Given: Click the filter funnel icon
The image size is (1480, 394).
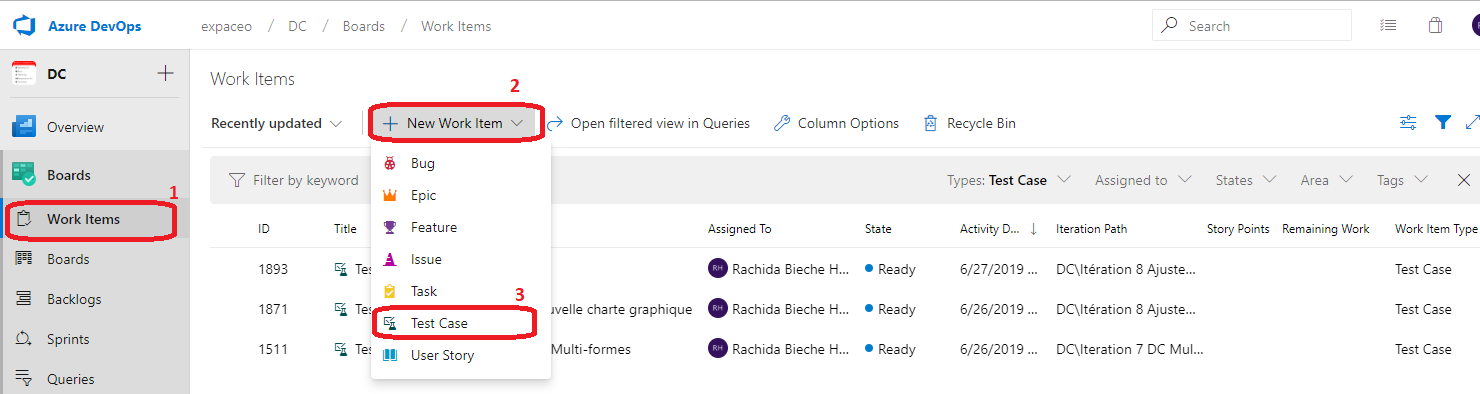Looking at the screenshot, I should 1442,122.
